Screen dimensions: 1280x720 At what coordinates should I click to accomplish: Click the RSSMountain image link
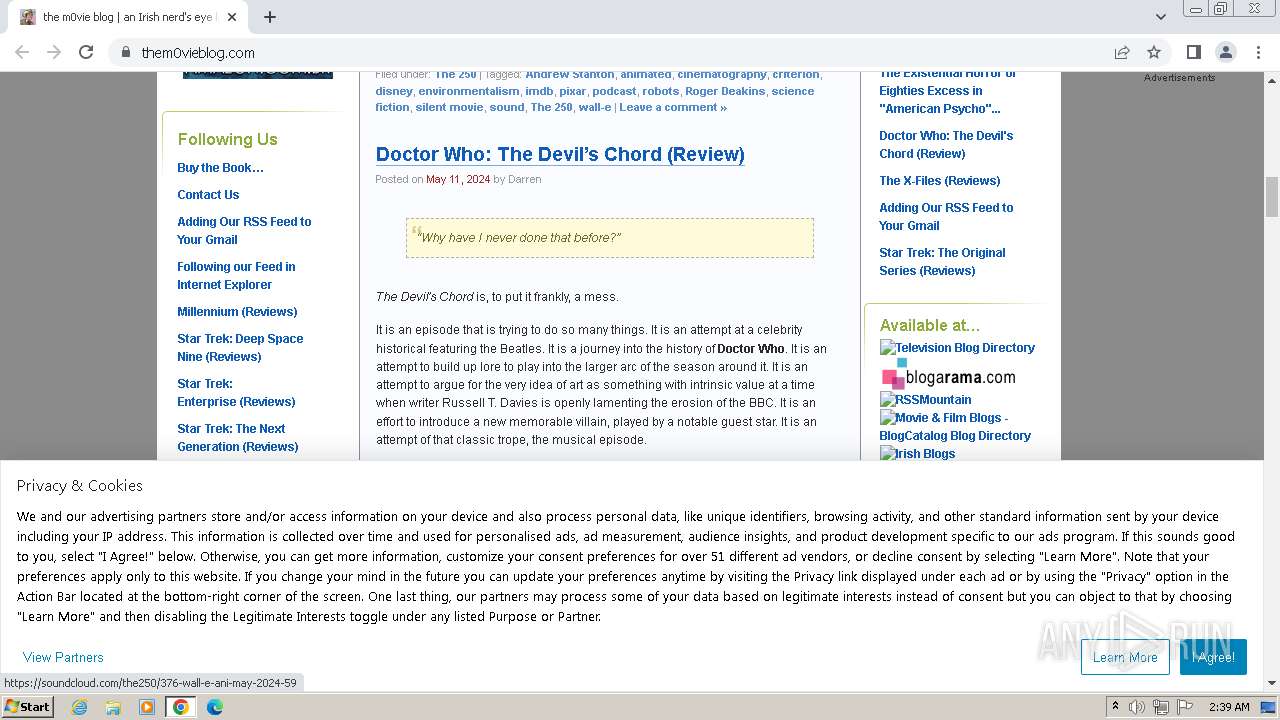(925, 399)
